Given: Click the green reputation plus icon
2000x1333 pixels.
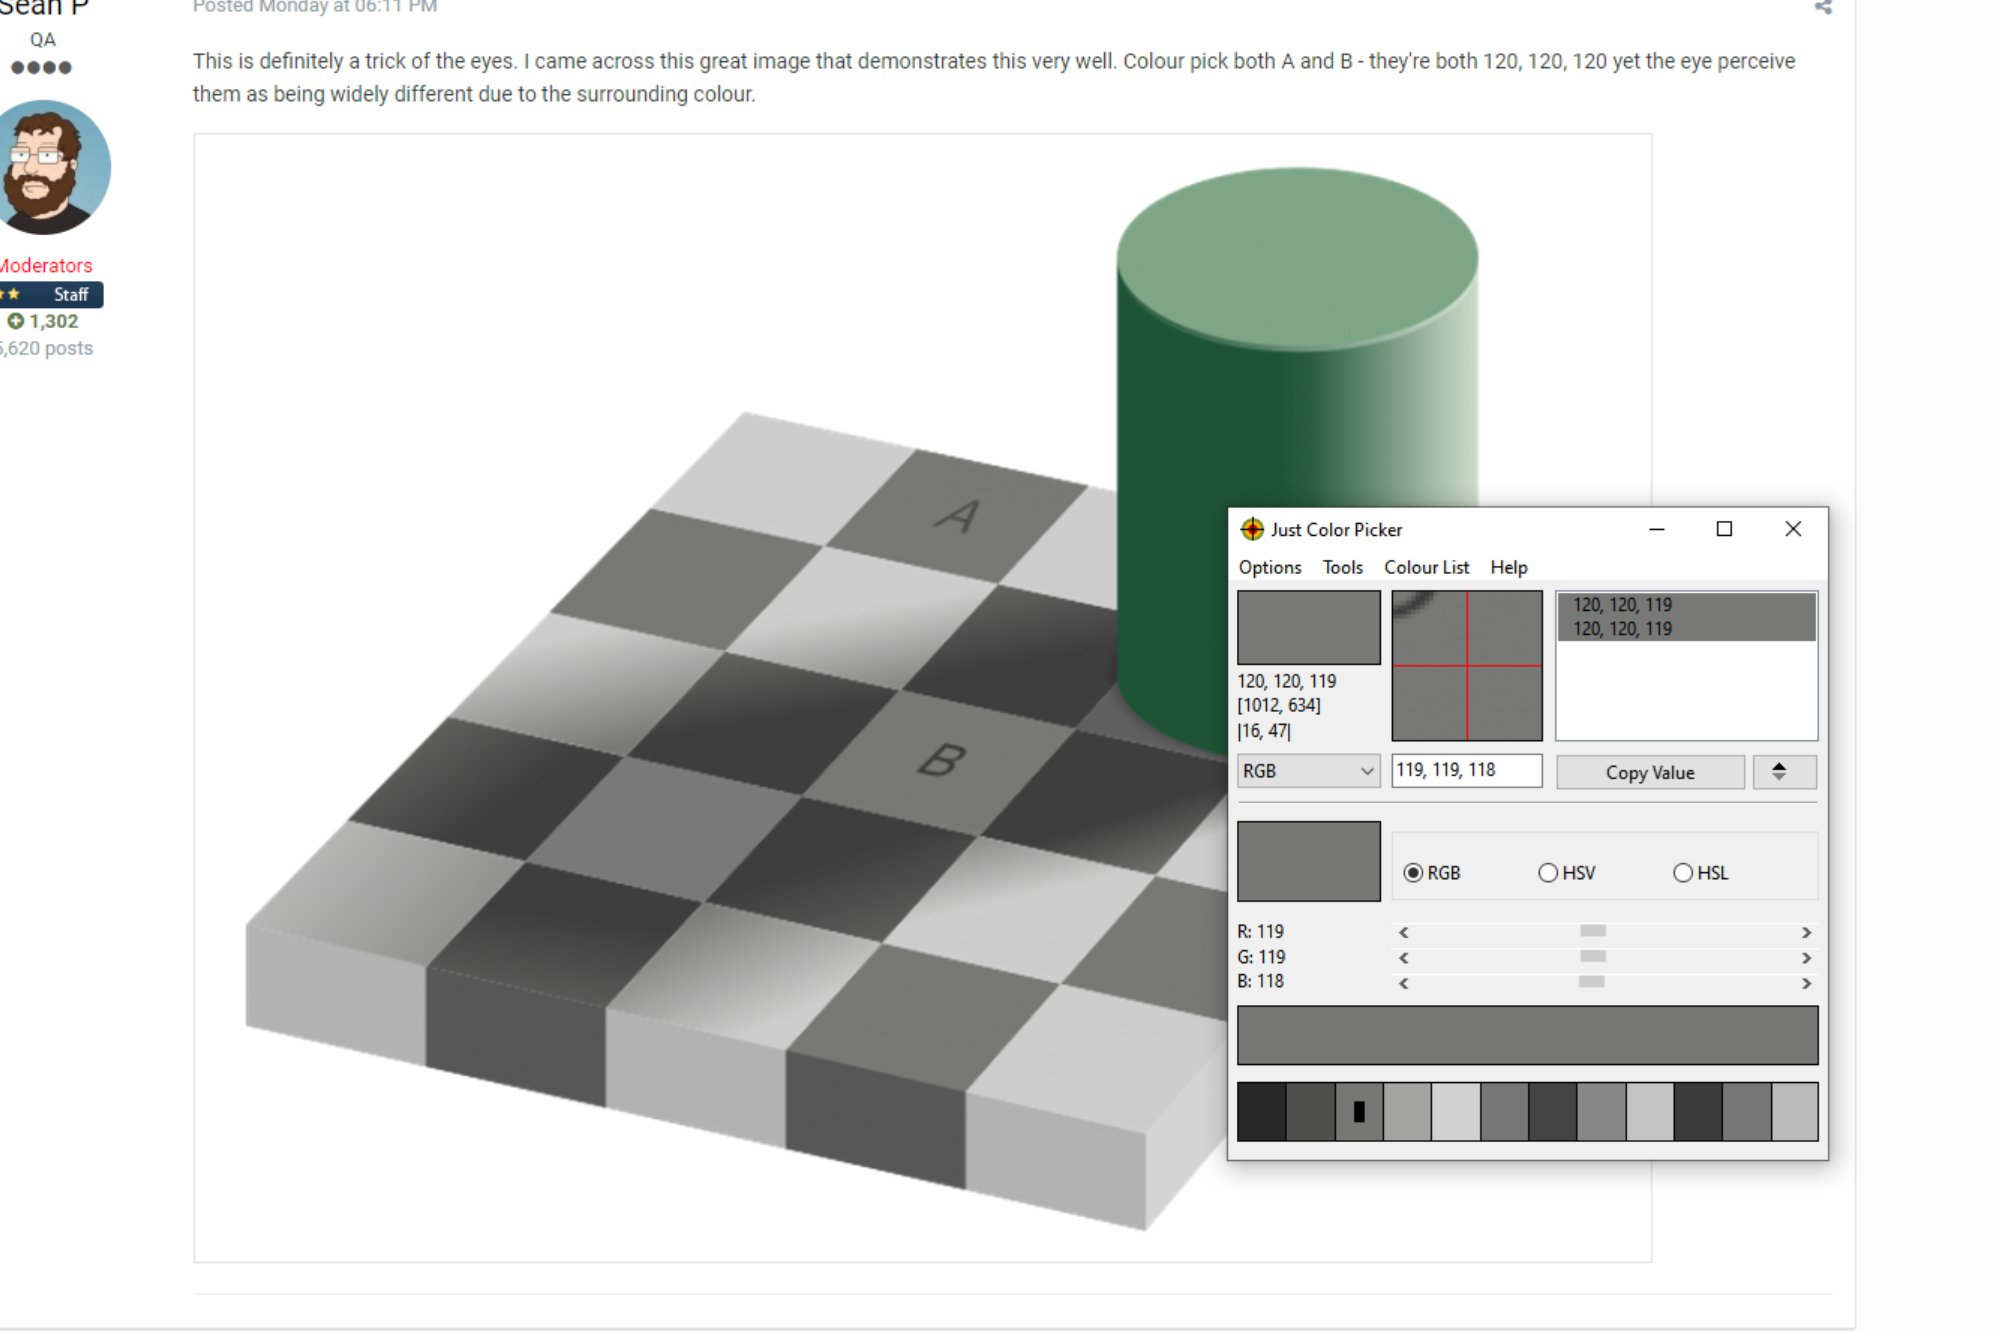Looking at the screenshot, I should coord(16,321).
